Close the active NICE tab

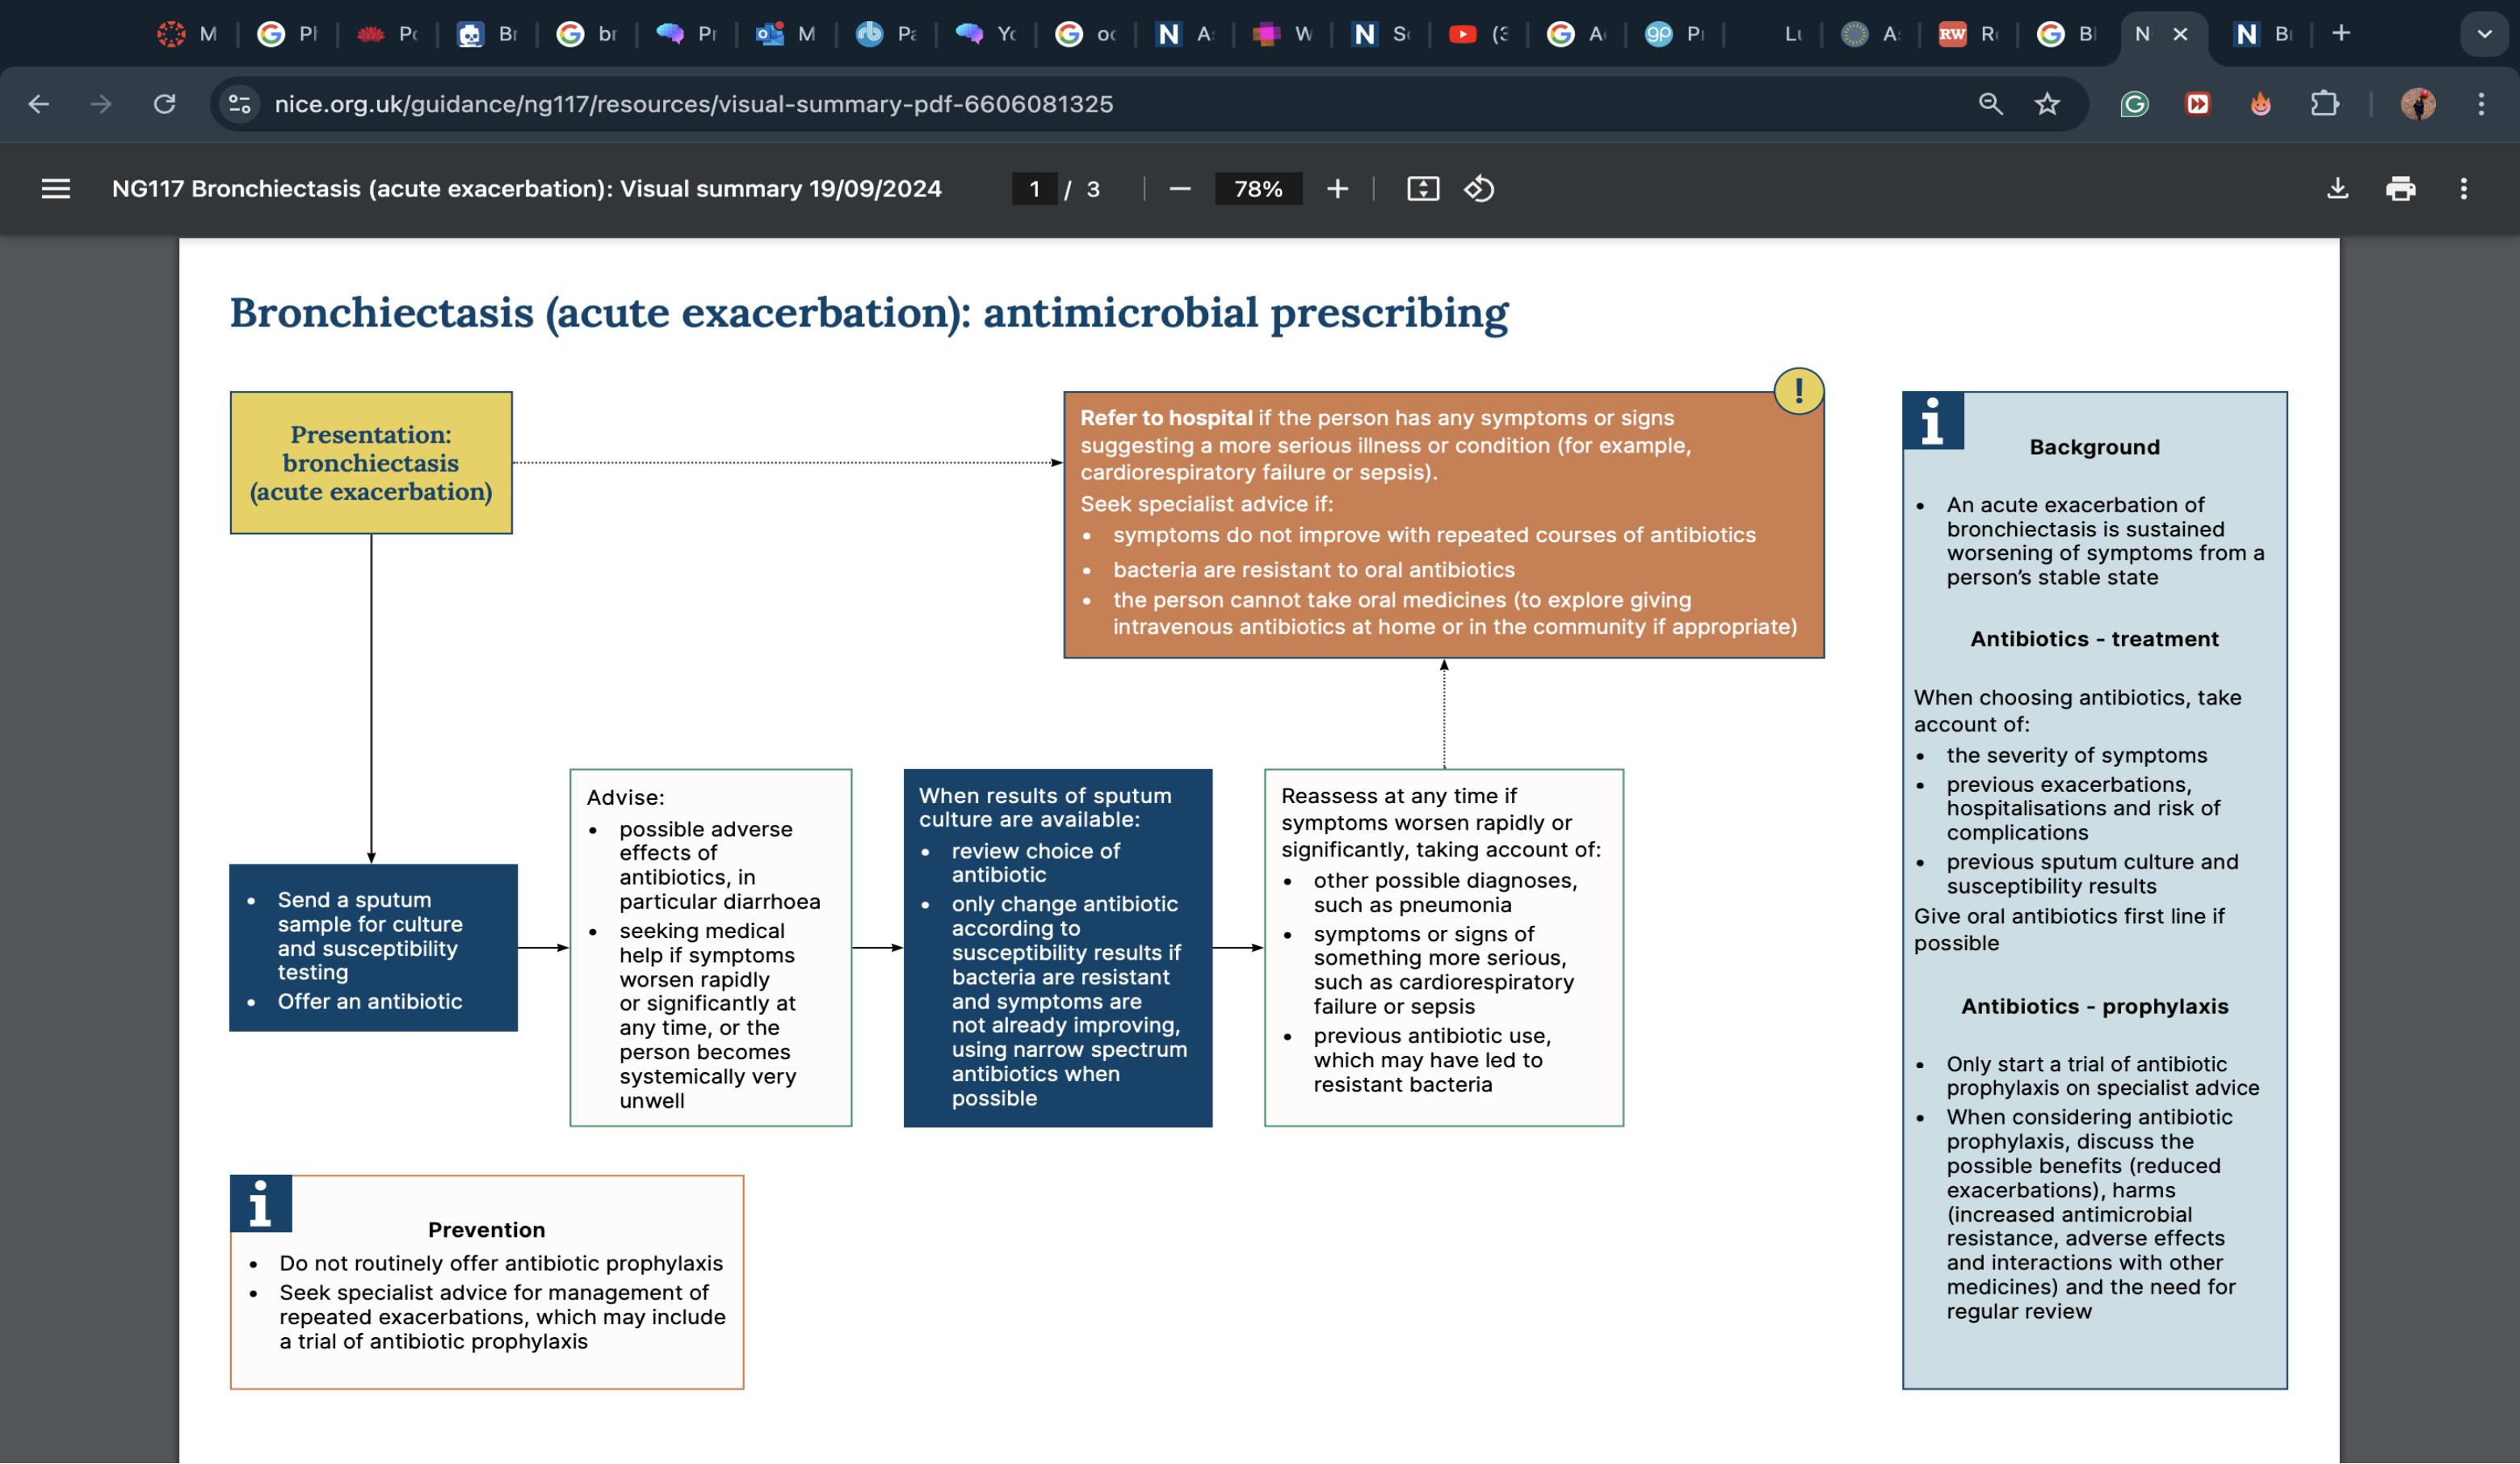tap(2181, 34)
